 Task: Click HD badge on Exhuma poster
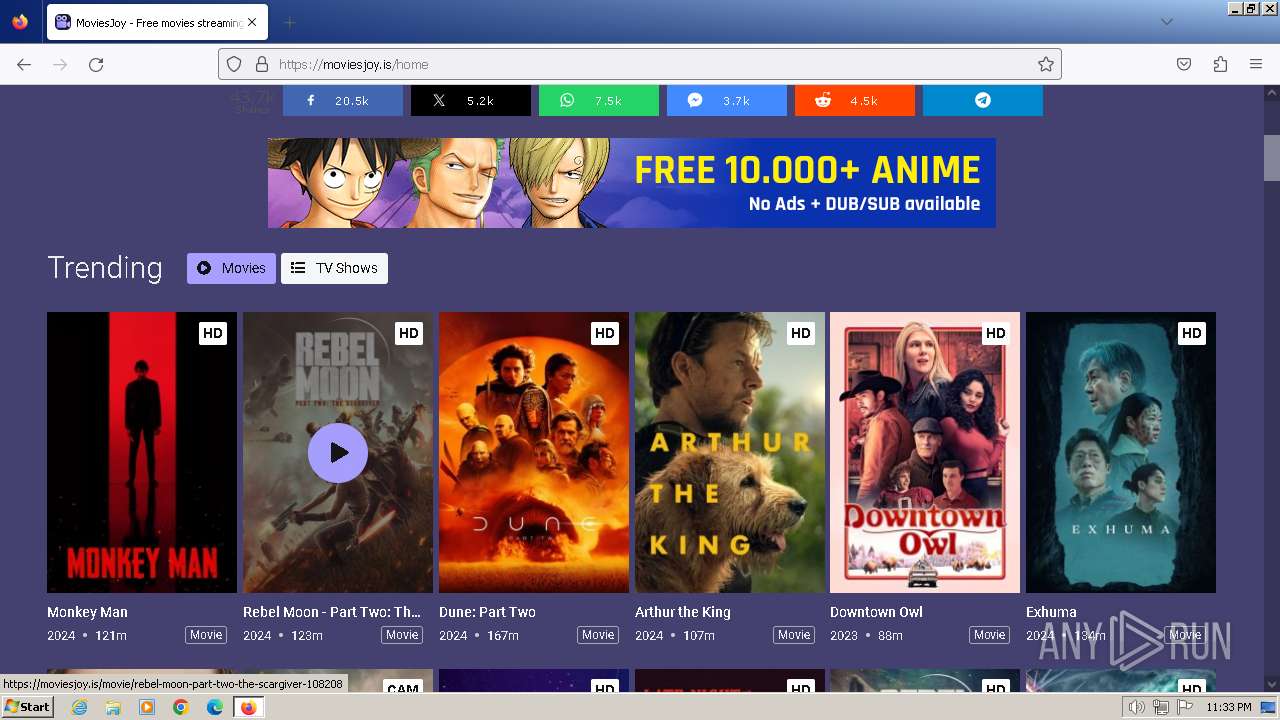pos(1191,333)
